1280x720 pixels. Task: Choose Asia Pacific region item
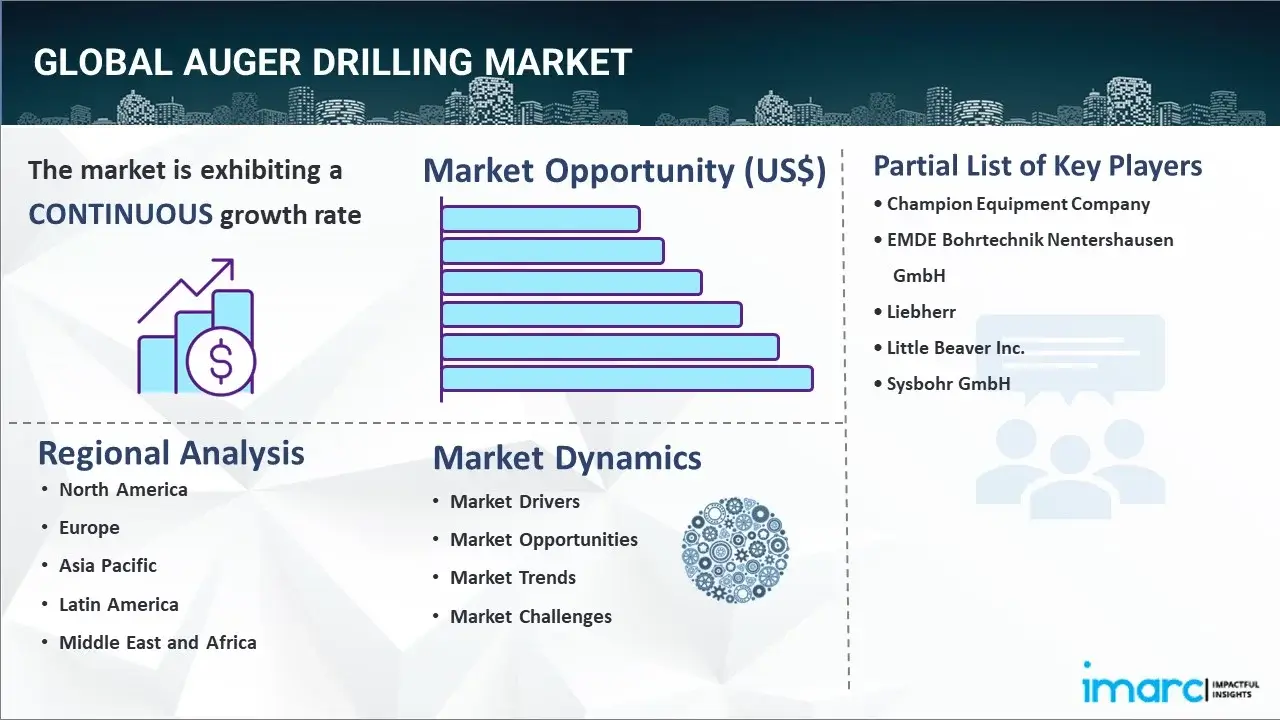coord(108,565)
